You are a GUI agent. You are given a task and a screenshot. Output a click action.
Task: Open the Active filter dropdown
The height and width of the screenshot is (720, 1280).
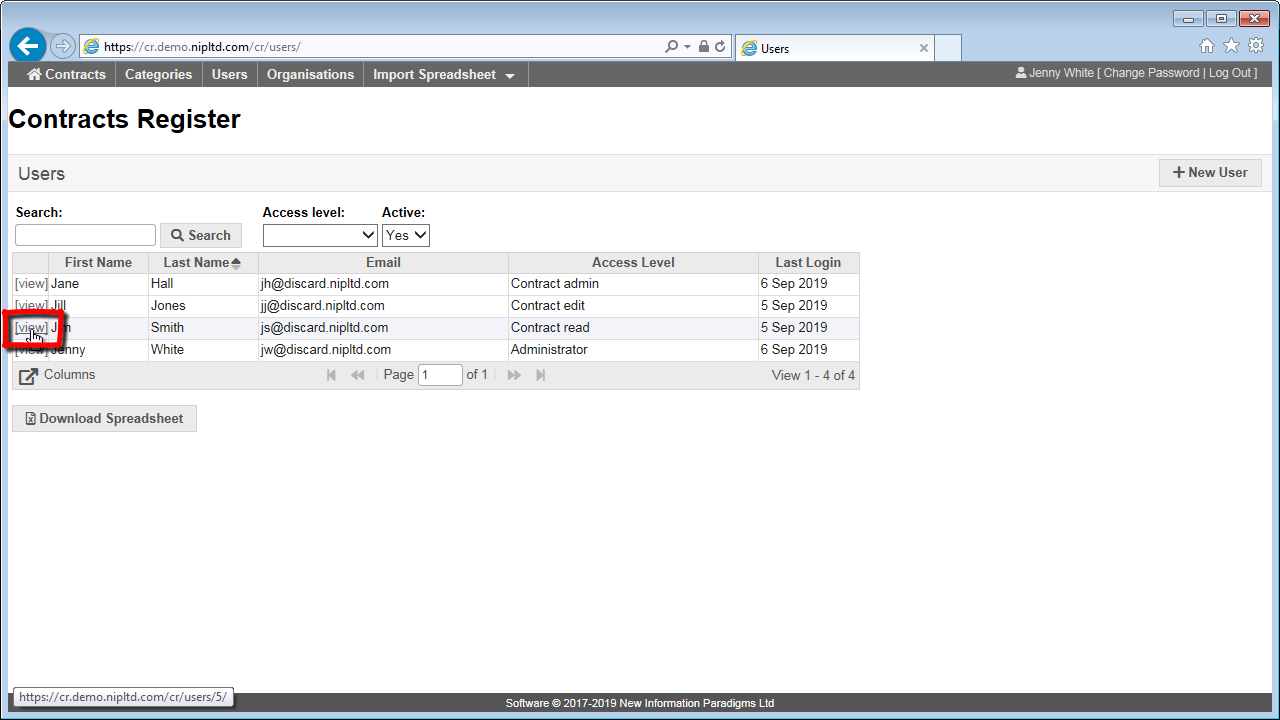click(x=406, y=235)
